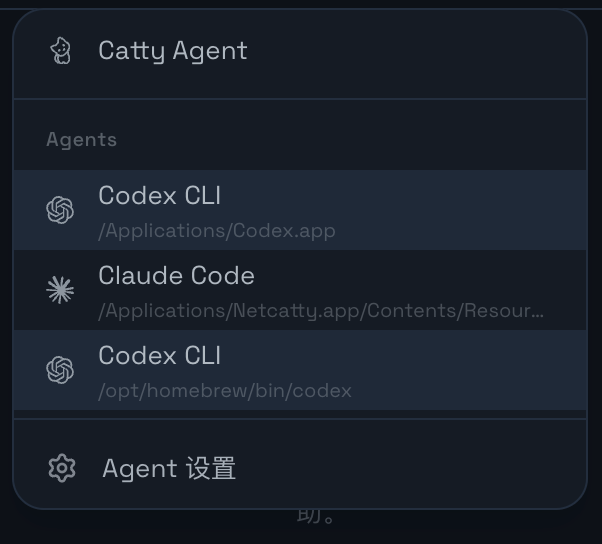Click the /Applications/Codex.app path text
Screen dimensions: 602x544
[216, 231]
